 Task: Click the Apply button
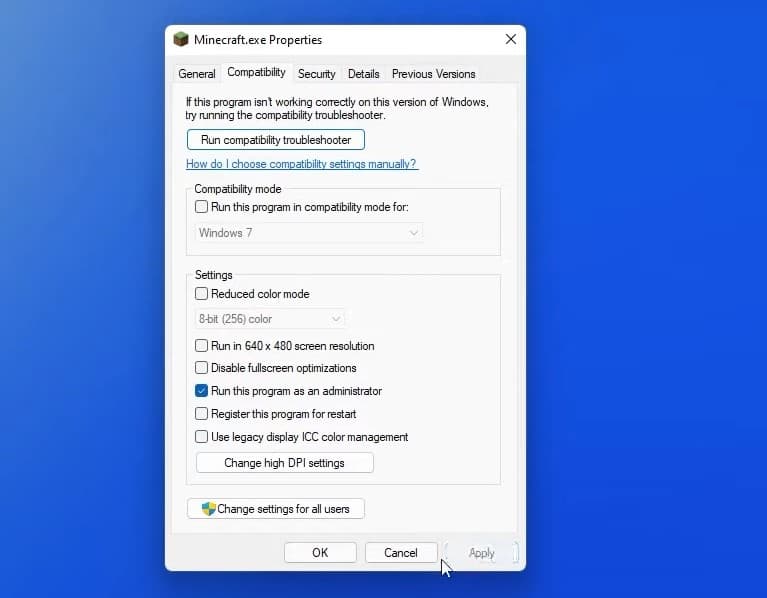tap(482, 553)
